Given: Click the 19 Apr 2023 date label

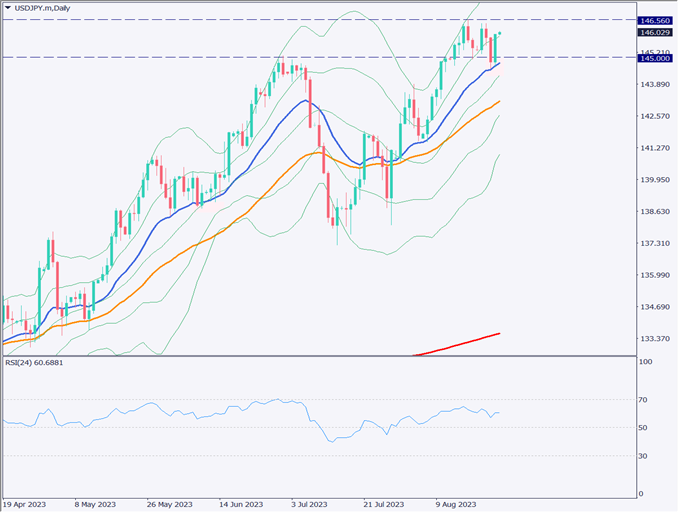Looking at the screenshot, I should (24, 504).
